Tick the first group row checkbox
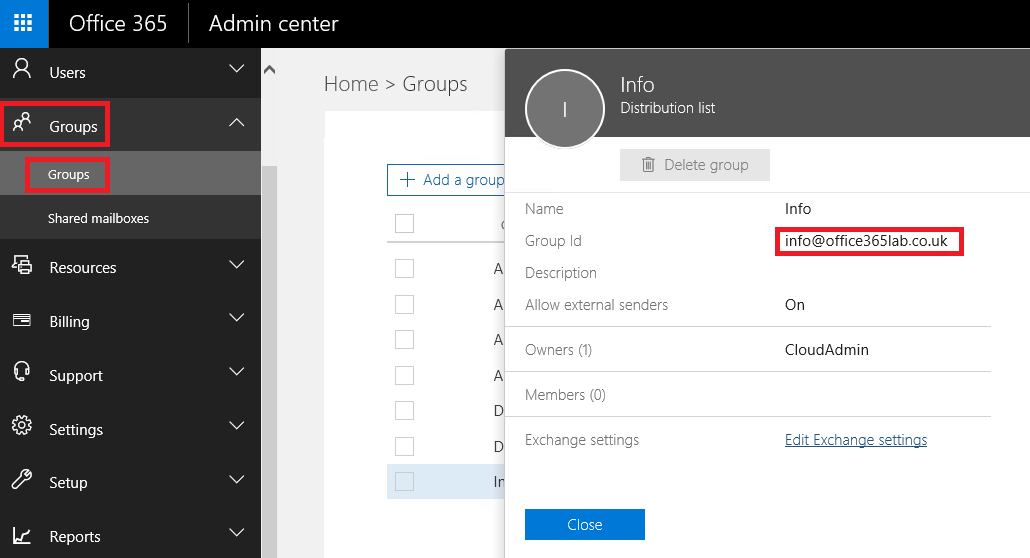Screen dimensions: 1030x558 coord(405,268)
